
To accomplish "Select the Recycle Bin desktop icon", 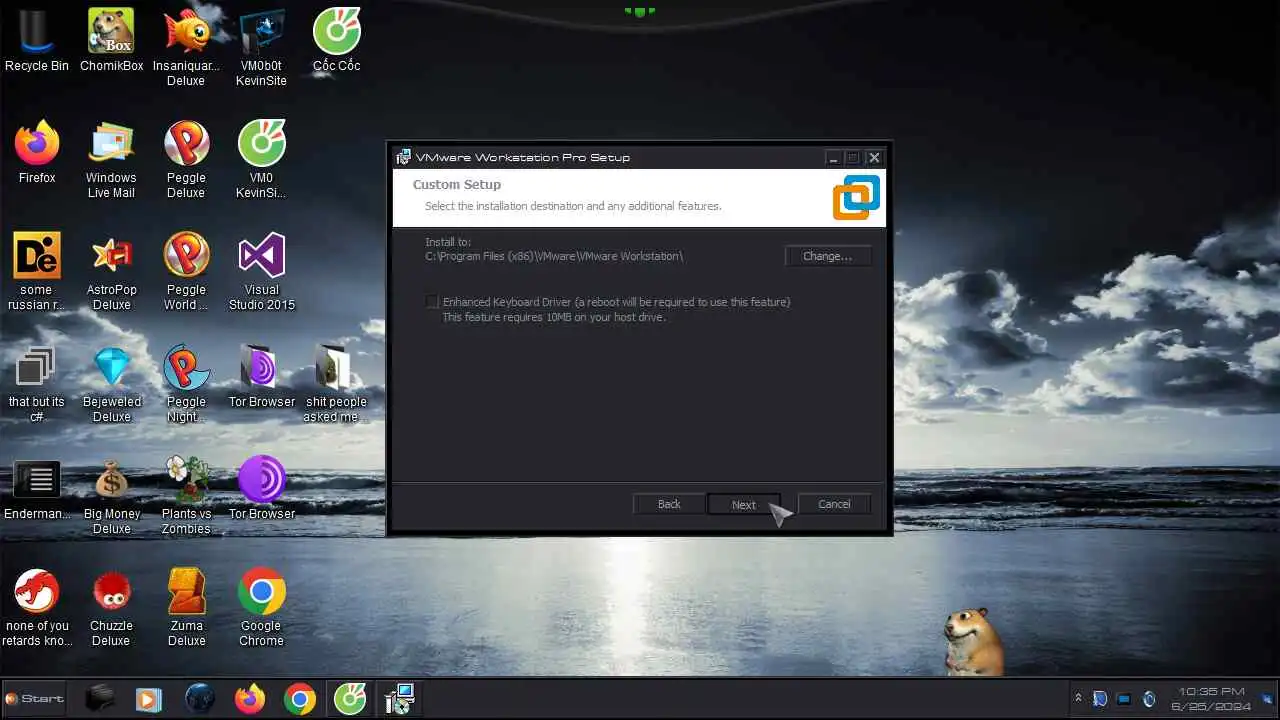I will point(37,42).
